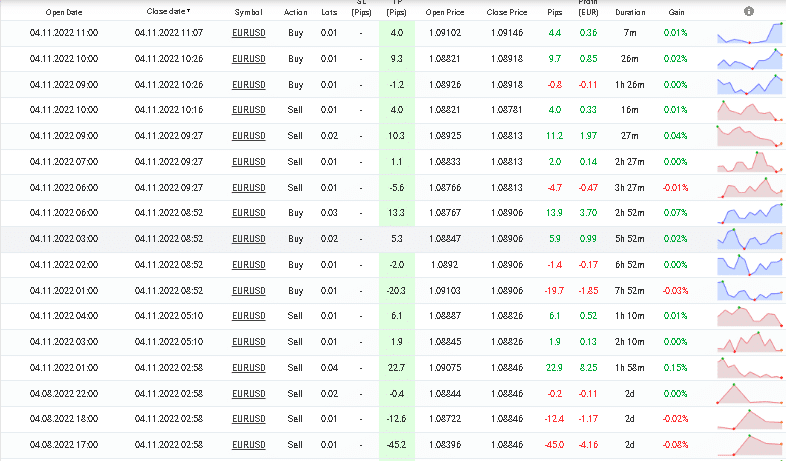The height and width of the screenshot is (461, 786).
Task: Open the chart thumbnail for the 7m duration trade
Action: [x=750, y=33]
